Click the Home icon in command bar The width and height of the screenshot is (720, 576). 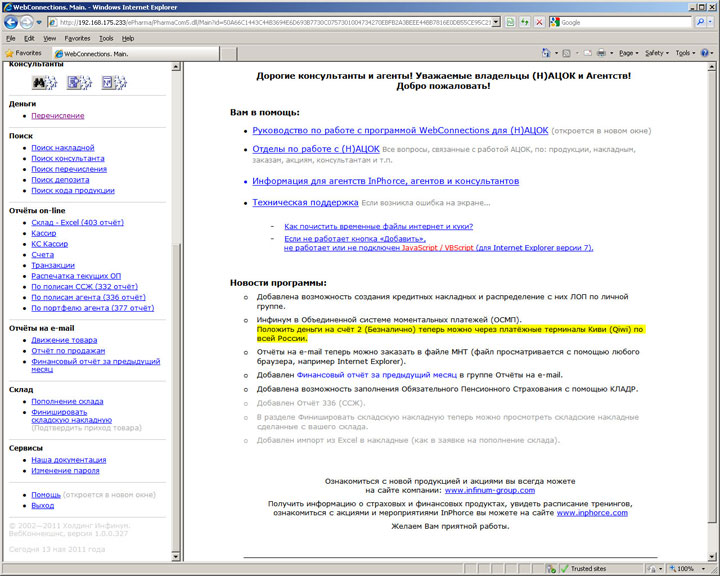546,53
